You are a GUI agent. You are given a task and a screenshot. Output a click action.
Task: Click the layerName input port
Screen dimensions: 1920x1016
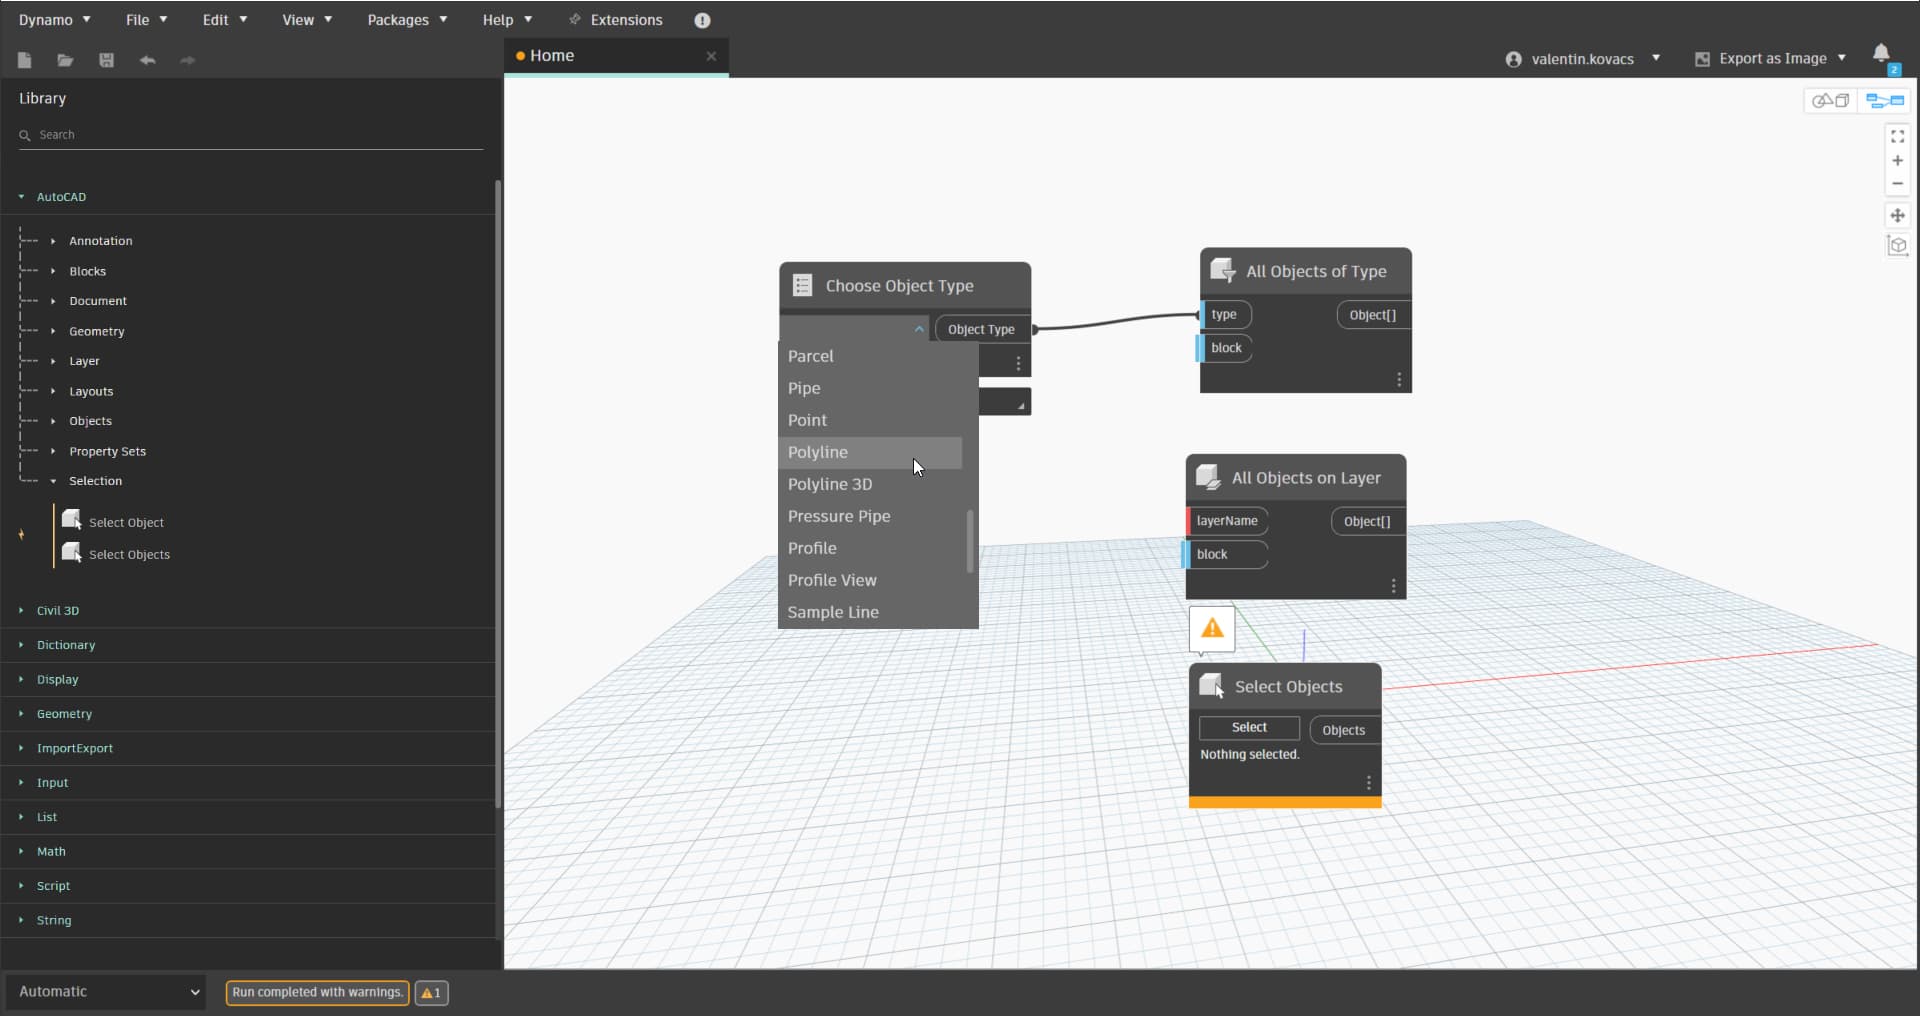(1227, 521)
